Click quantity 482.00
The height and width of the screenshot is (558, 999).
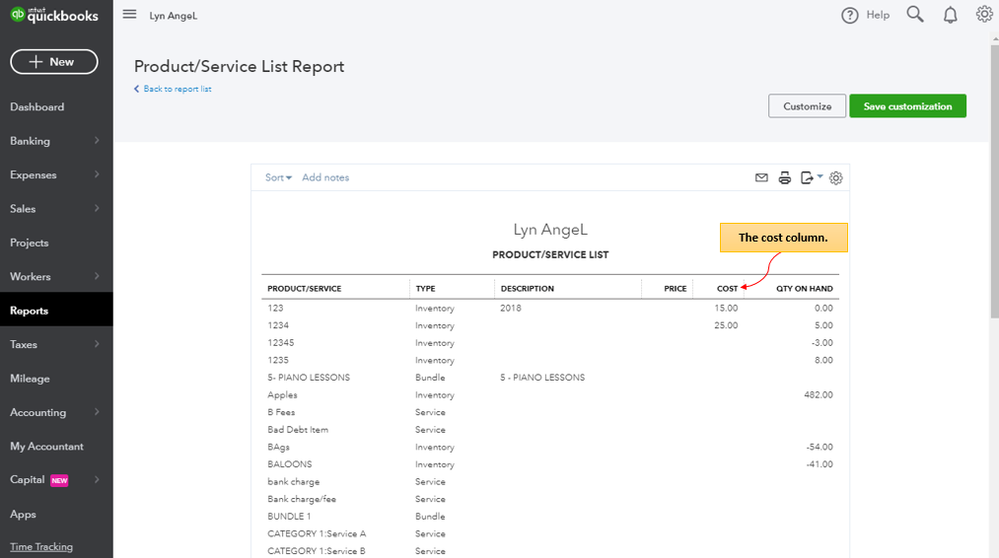pyautogui.click(x=818, y=395)
